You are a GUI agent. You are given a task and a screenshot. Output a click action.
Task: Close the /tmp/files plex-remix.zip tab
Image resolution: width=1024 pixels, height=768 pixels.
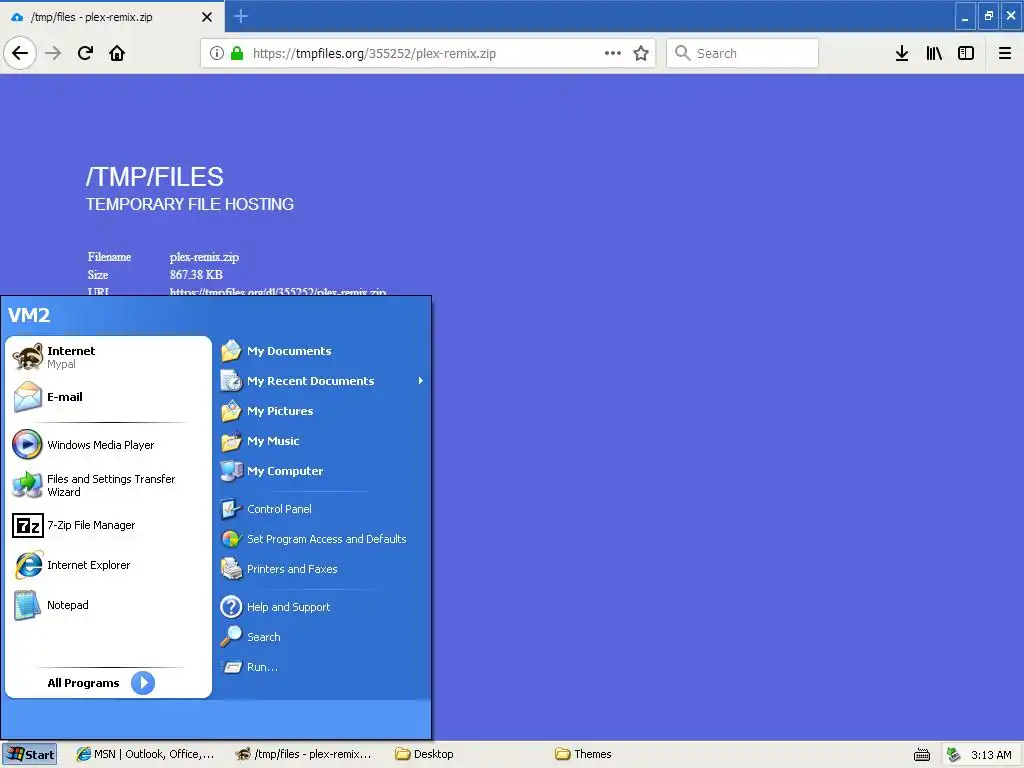tap(207, 17)
